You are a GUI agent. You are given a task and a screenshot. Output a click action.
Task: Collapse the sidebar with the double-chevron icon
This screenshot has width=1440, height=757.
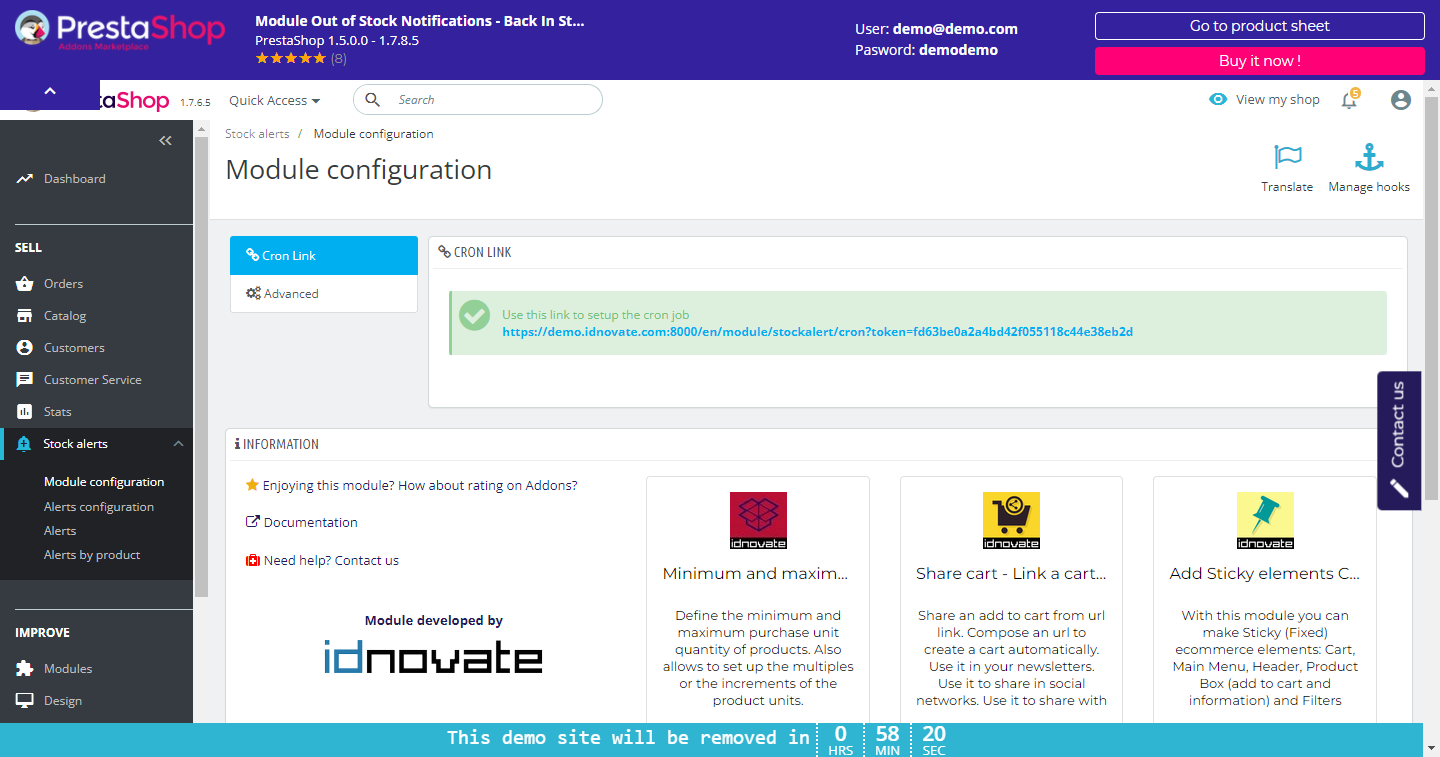tap(166, 141)
